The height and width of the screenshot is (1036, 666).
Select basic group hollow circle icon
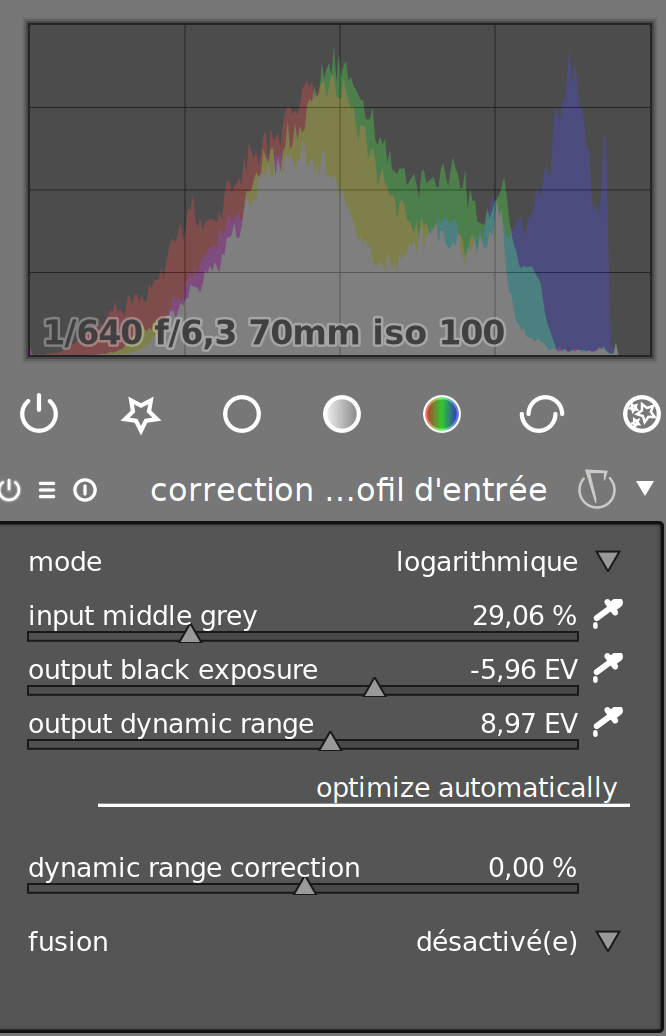click(x=242, y=414)
